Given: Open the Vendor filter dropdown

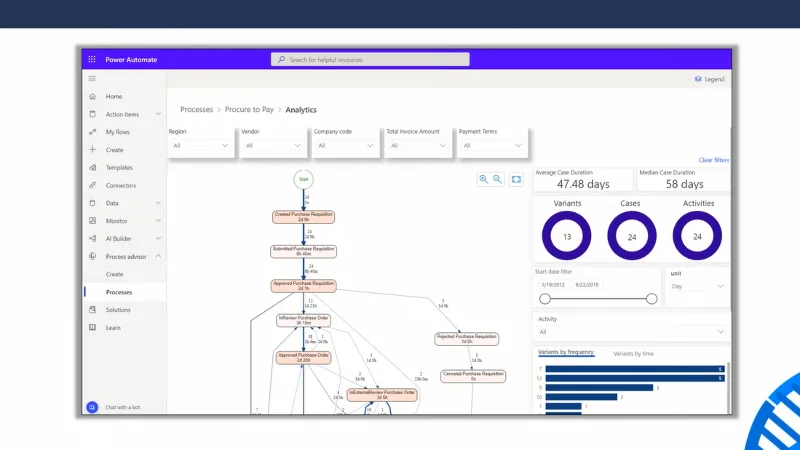Looking at the screenshot, I should 273,145.
